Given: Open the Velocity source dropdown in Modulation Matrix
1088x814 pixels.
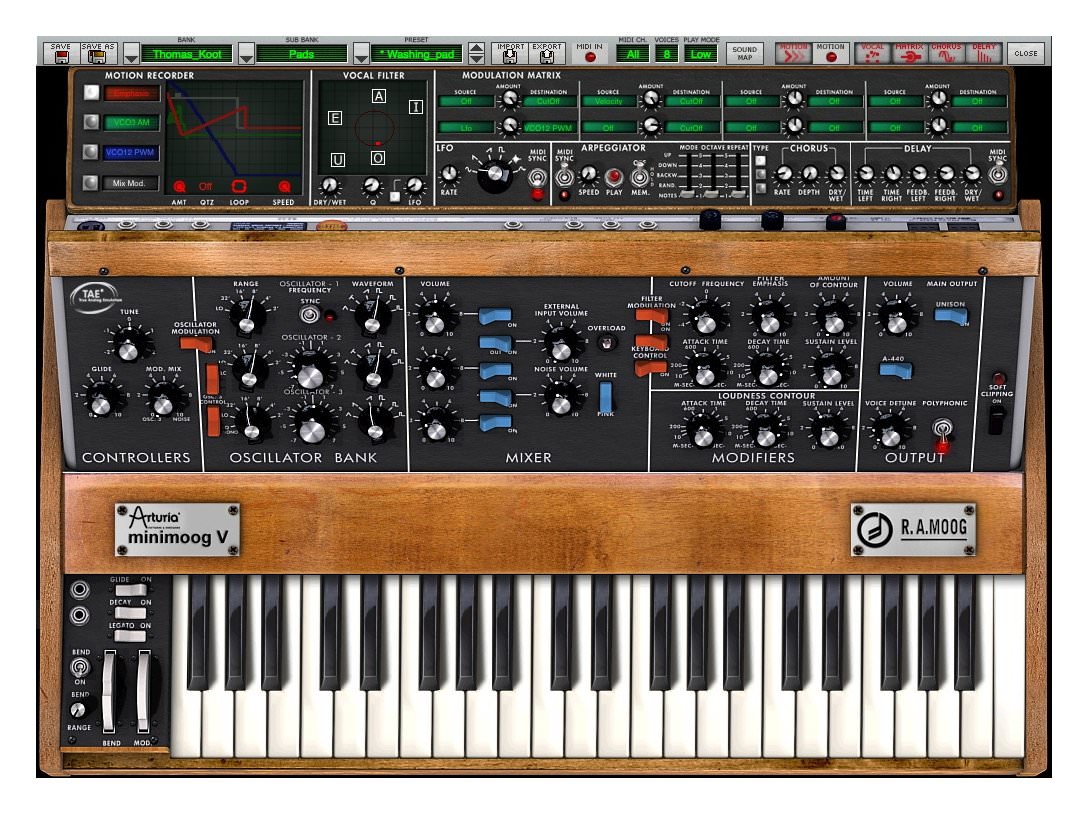Looking at the screenshot, I should point(609,101).
